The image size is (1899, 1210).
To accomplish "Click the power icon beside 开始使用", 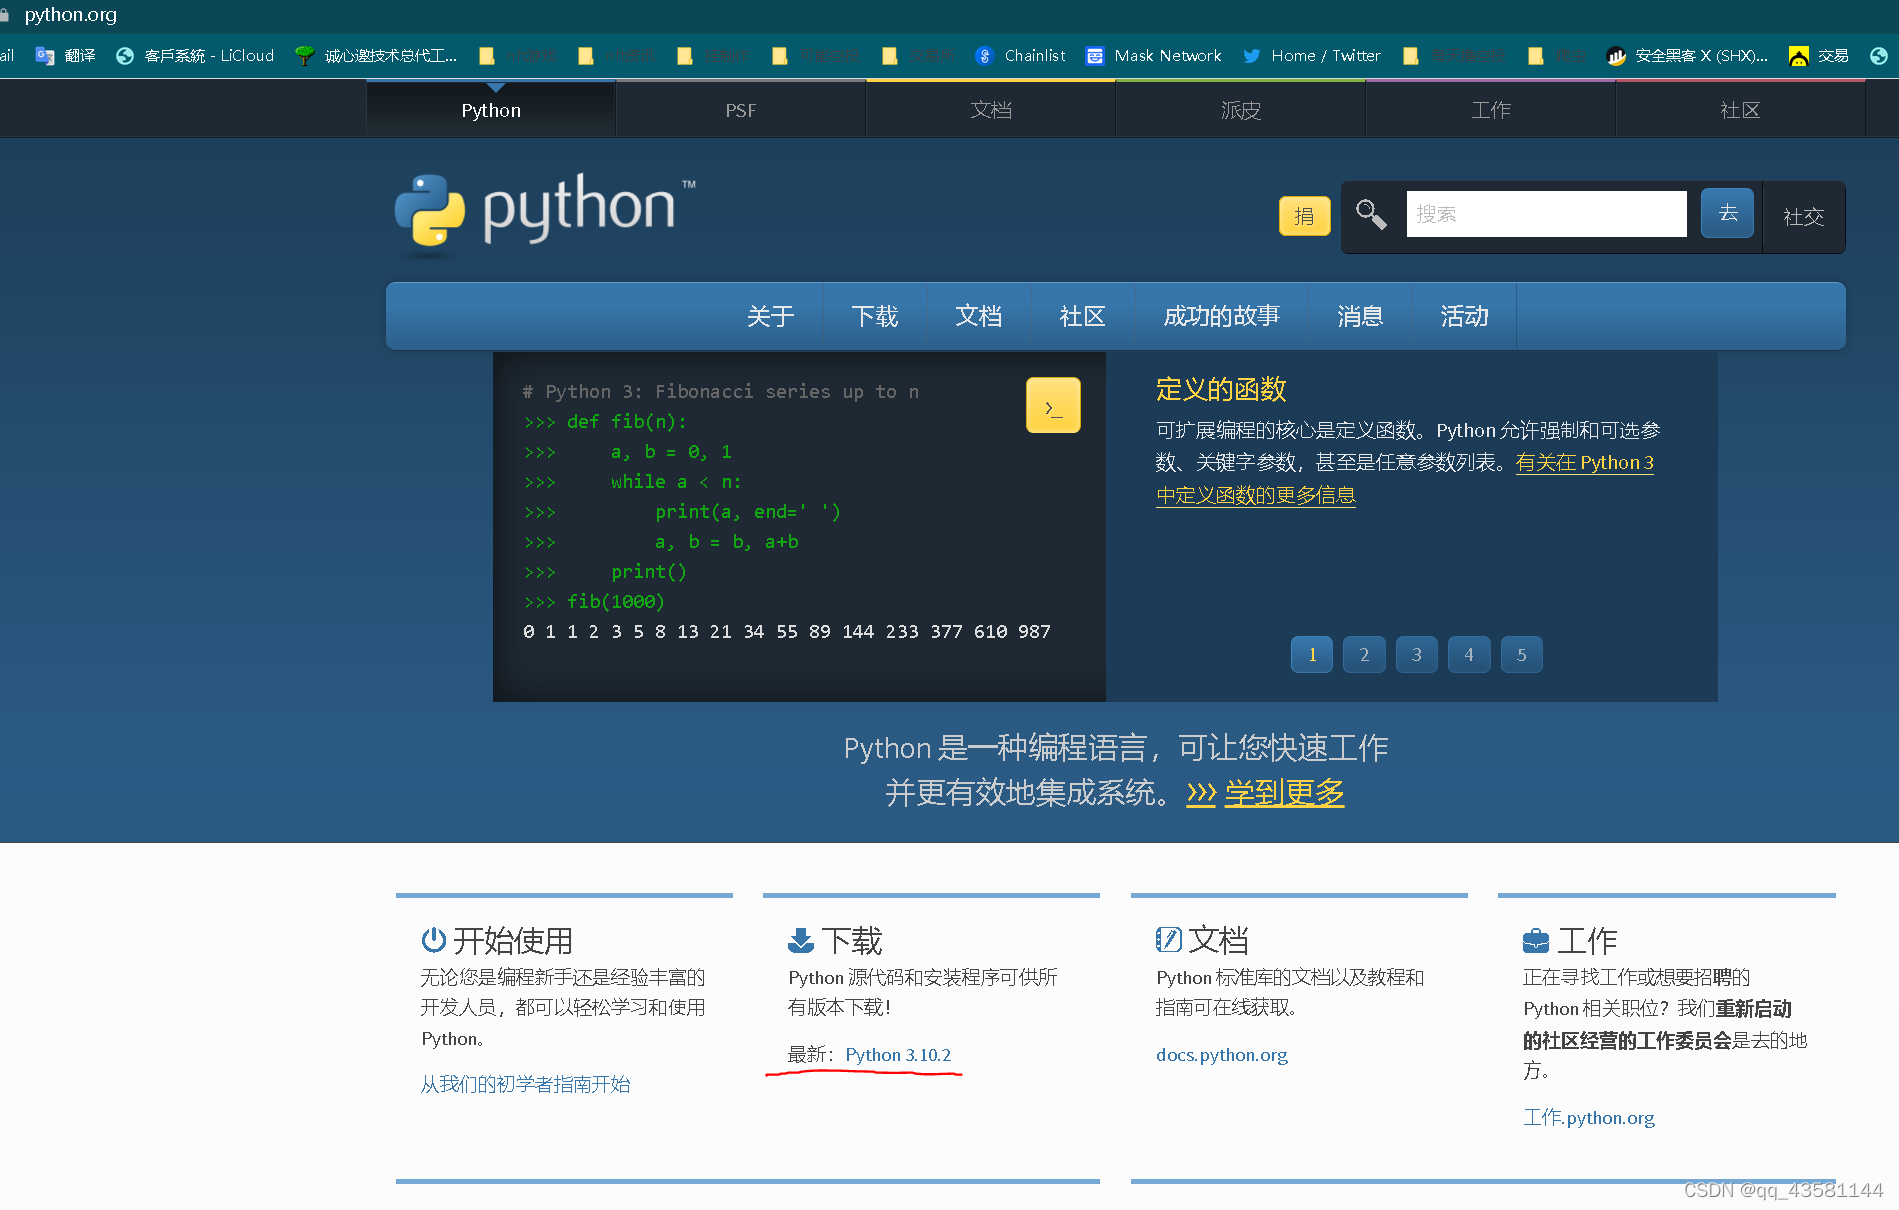I will coord(433,940).
